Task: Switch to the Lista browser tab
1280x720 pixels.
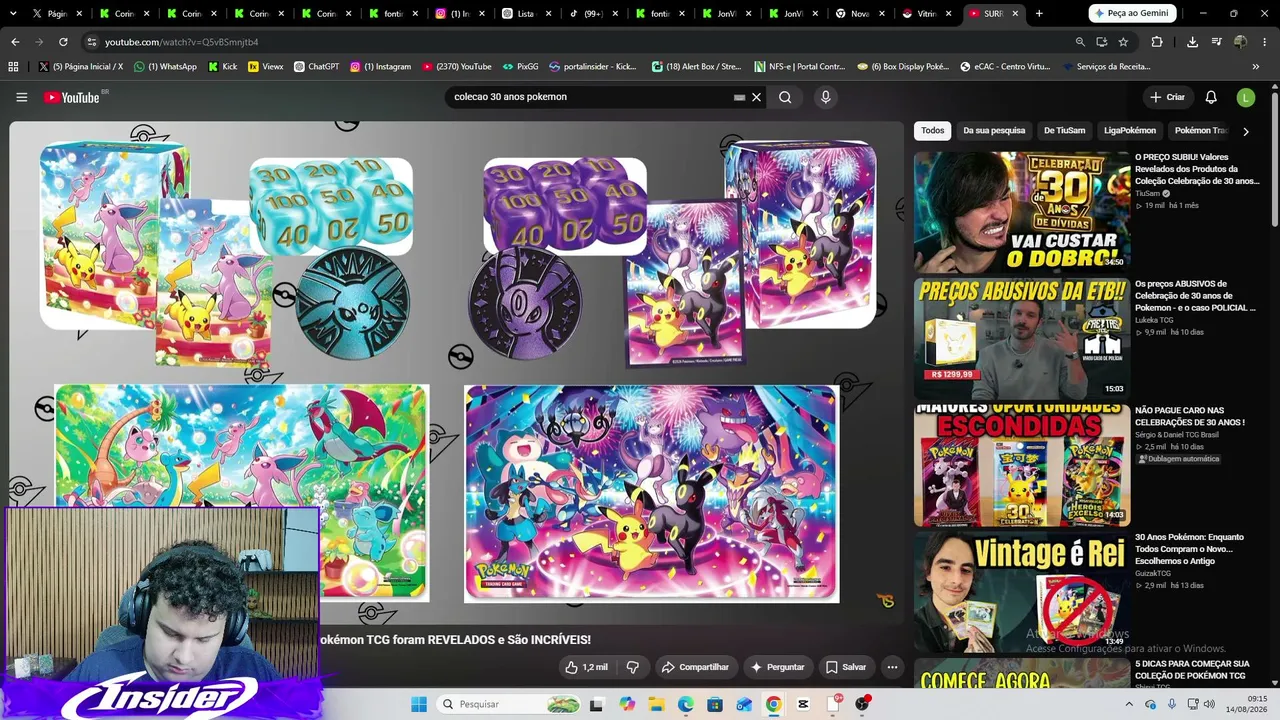Action: [x=528, y=14]
